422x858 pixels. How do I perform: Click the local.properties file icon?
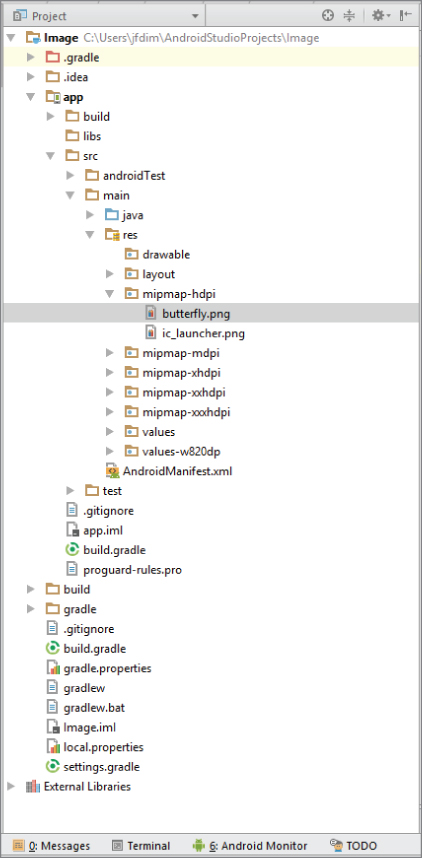[53, 747]
